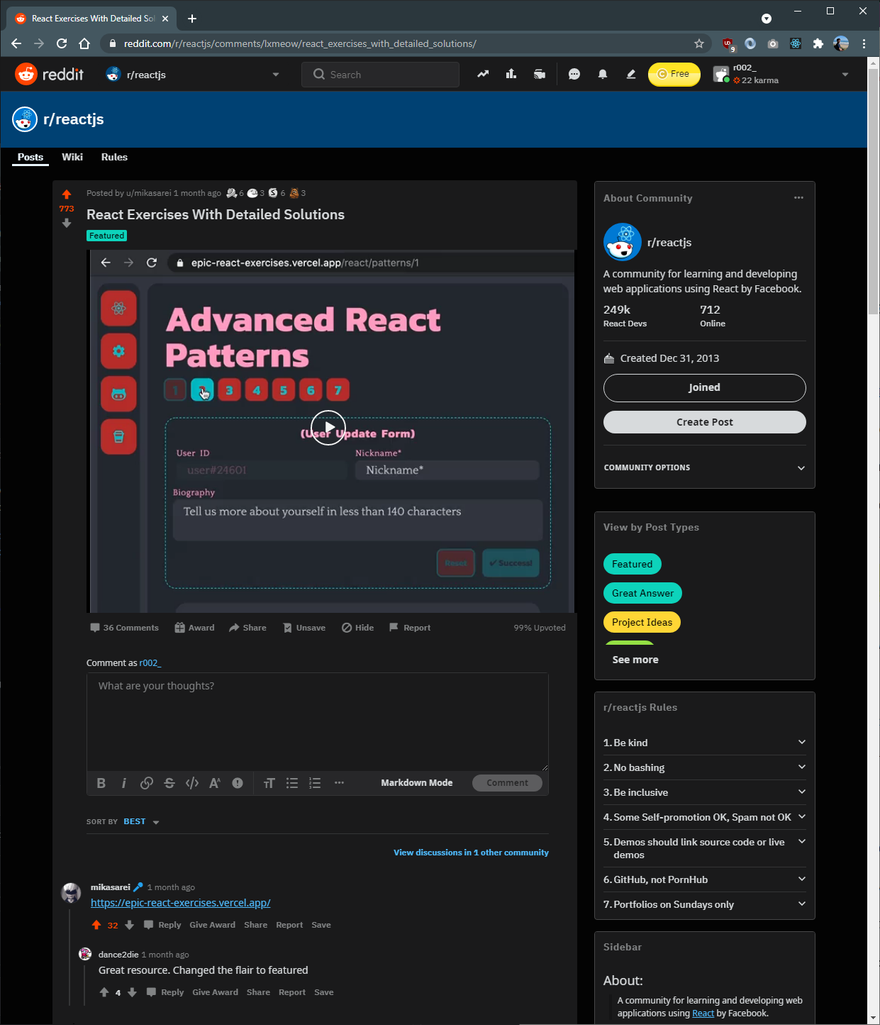
Task: Toggle the Joined community button
Action: (x=704, y=388)
